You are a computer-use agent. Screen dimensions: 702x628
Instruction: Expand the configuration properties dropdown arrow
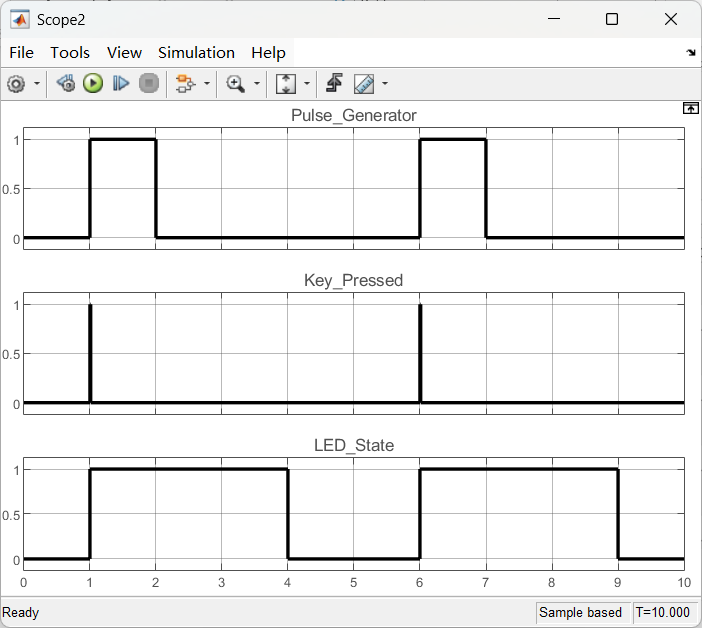(37, 84)
